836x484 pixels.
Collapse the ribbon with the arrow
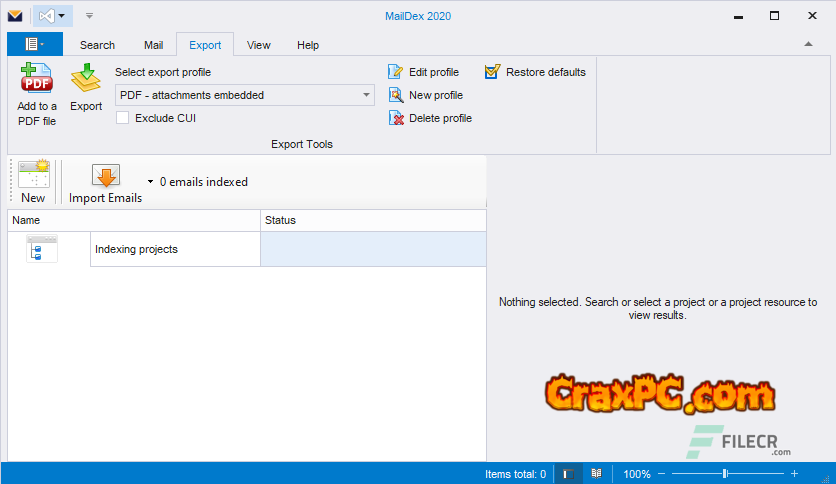808,45
